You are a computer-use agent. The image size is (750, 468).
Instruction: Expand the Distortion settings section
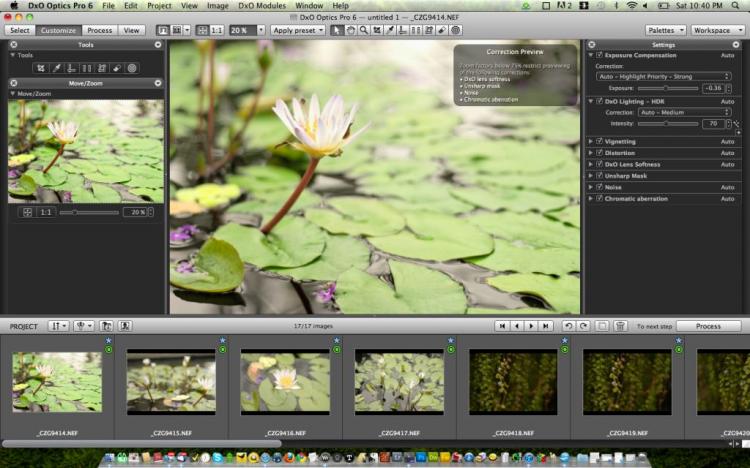(590, 153)
